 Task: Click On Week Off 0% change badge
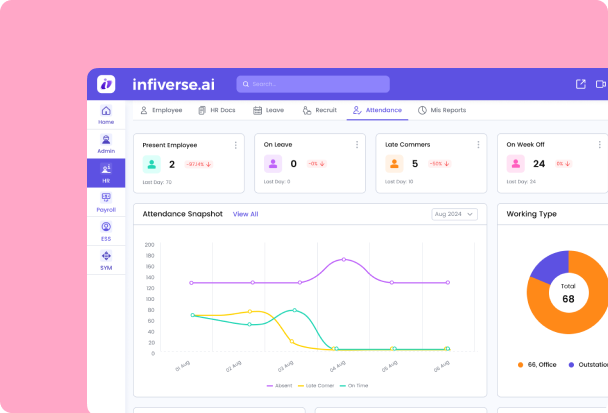pos(563,164)
